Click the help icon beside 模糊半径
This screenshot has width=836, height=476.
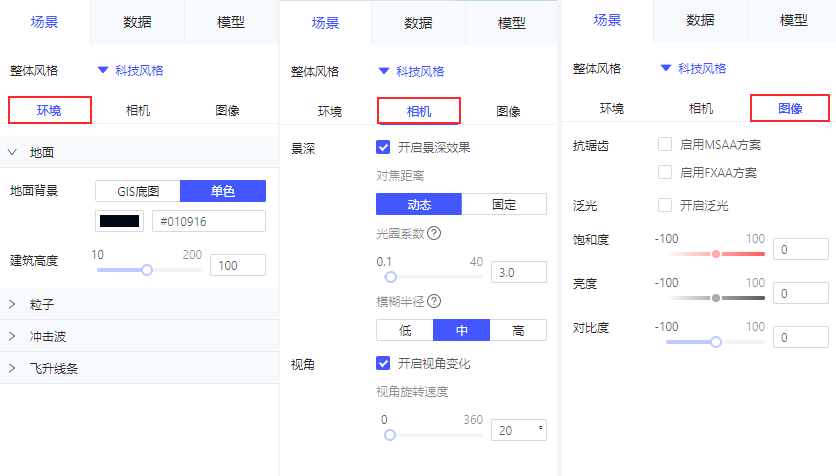tap(434, 301)
